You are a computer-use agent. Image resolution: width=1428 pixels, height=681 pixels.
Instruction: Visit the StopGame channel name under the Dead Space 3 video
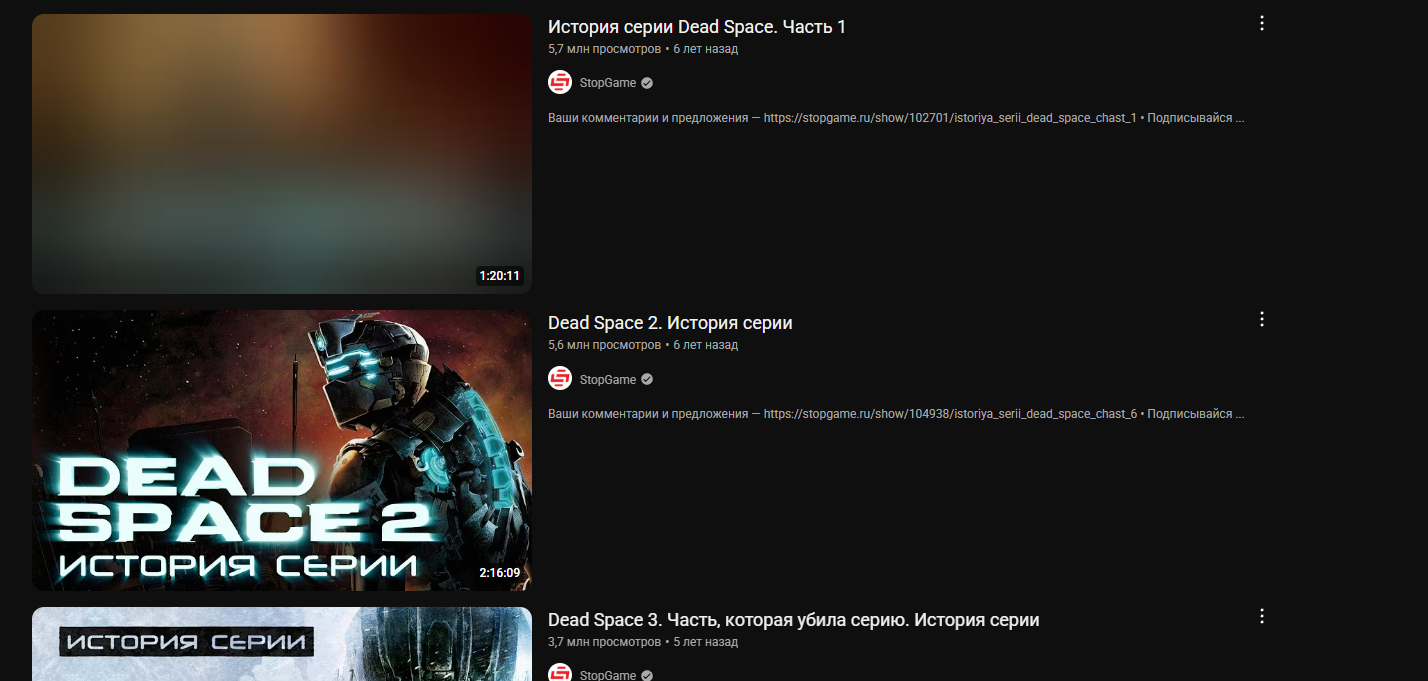(608, 675)
